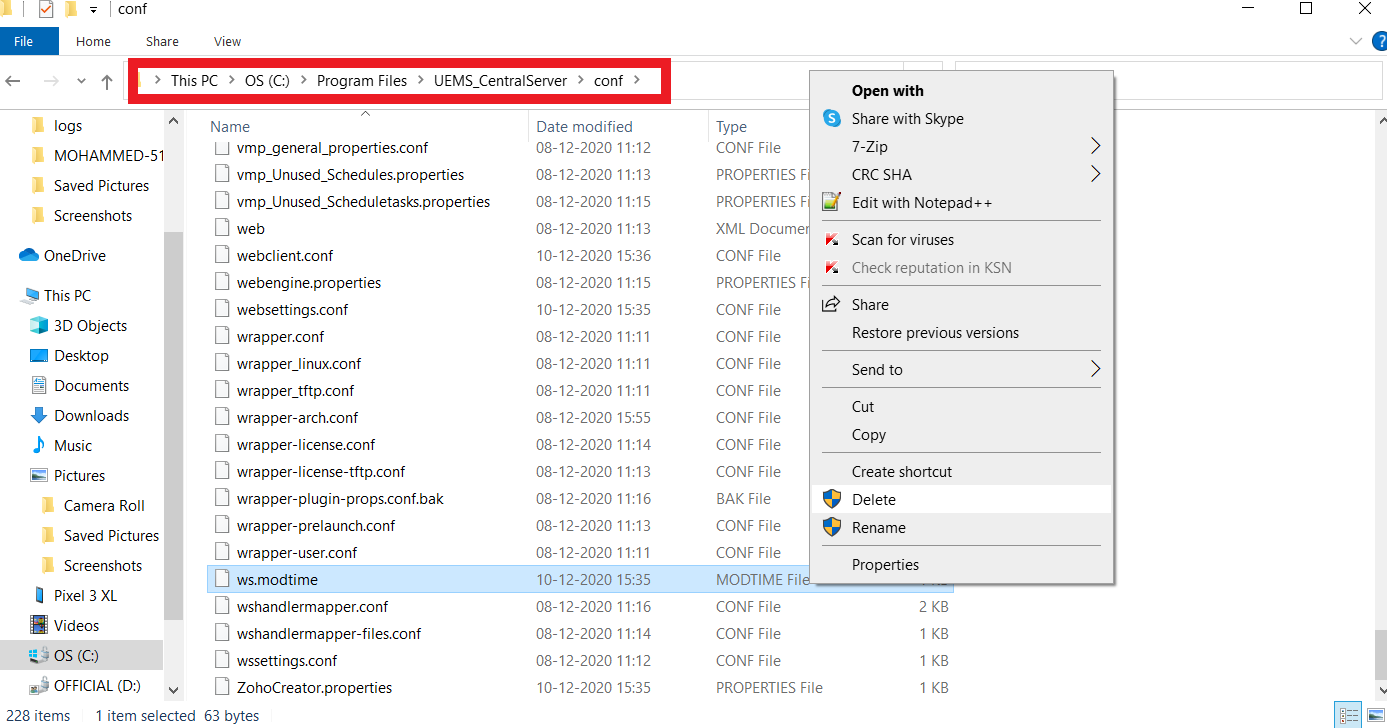1387x728 pixels.
Task: Click the Up one level arrow
Action: [107, 82]
